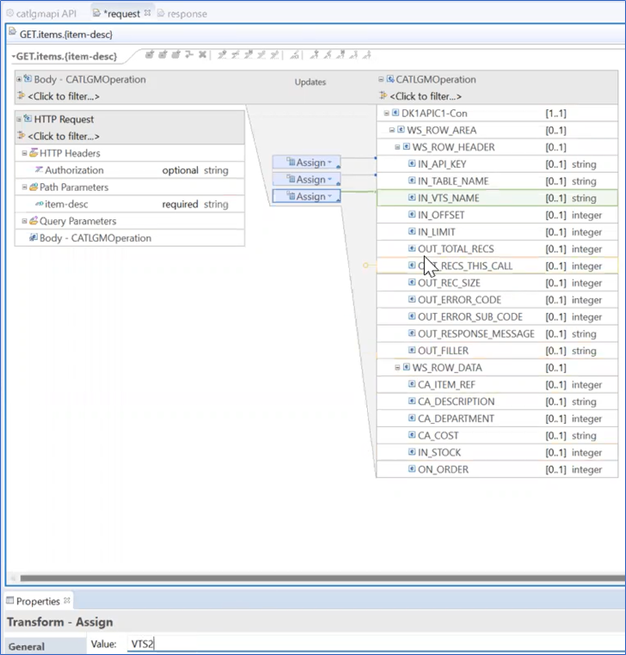Click the HTTP Headers folder icon
This screenshot has width=626, height=655.
point(34,153)
